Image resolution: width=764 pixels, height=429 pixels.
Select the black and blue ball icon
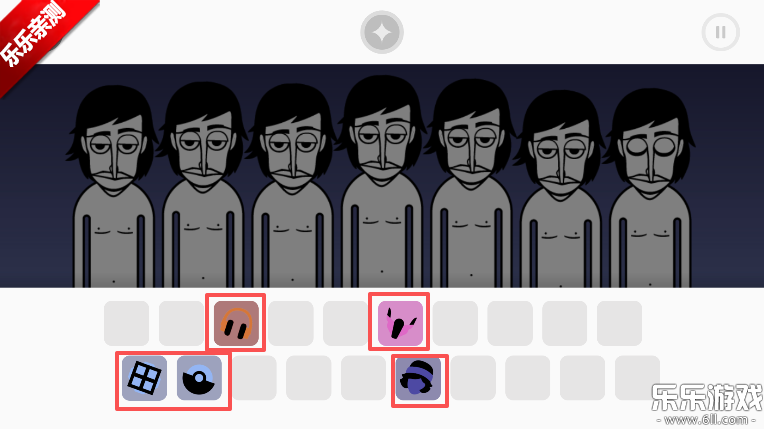tap(199, 378)
